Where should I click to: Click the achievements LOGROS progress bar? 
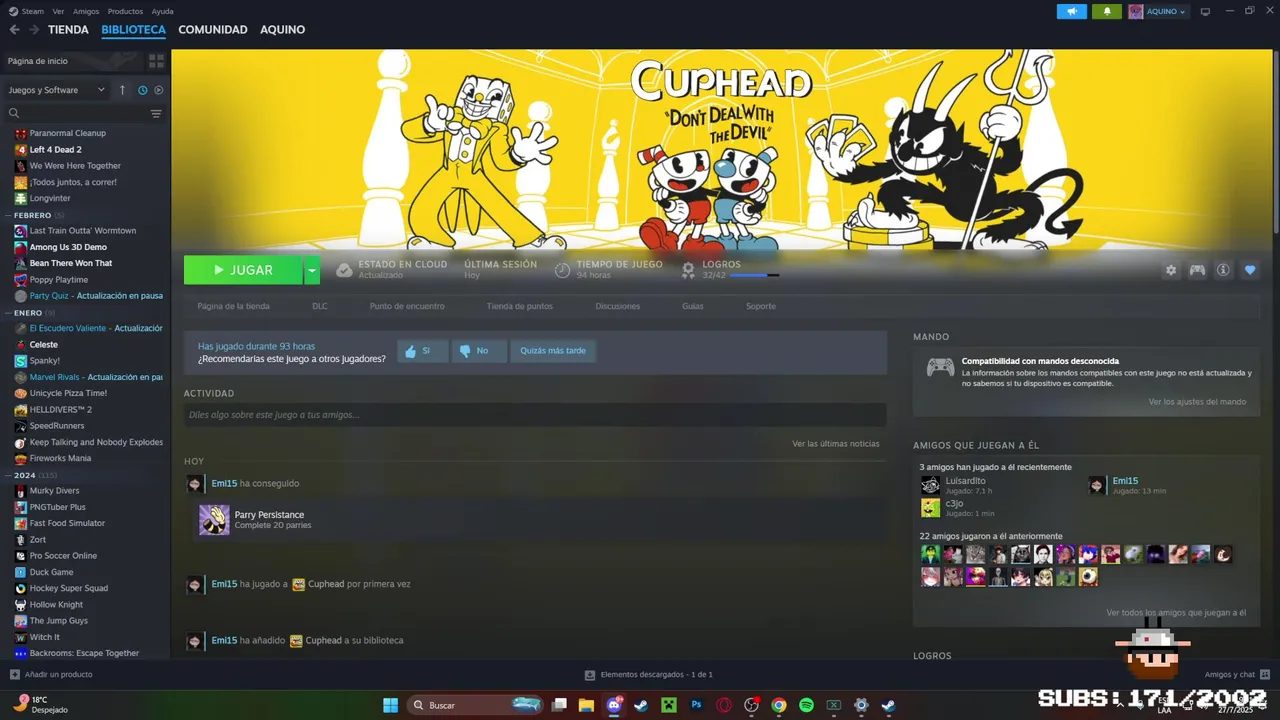pyautogui.click(x=754, y=275)
